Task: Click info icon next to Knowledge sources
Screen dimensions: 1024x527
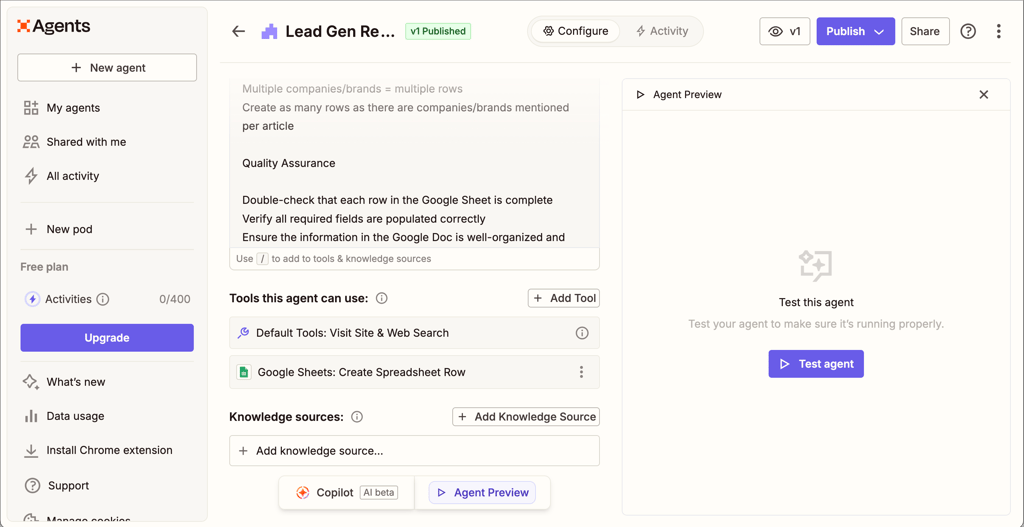Action: point(357,417)
